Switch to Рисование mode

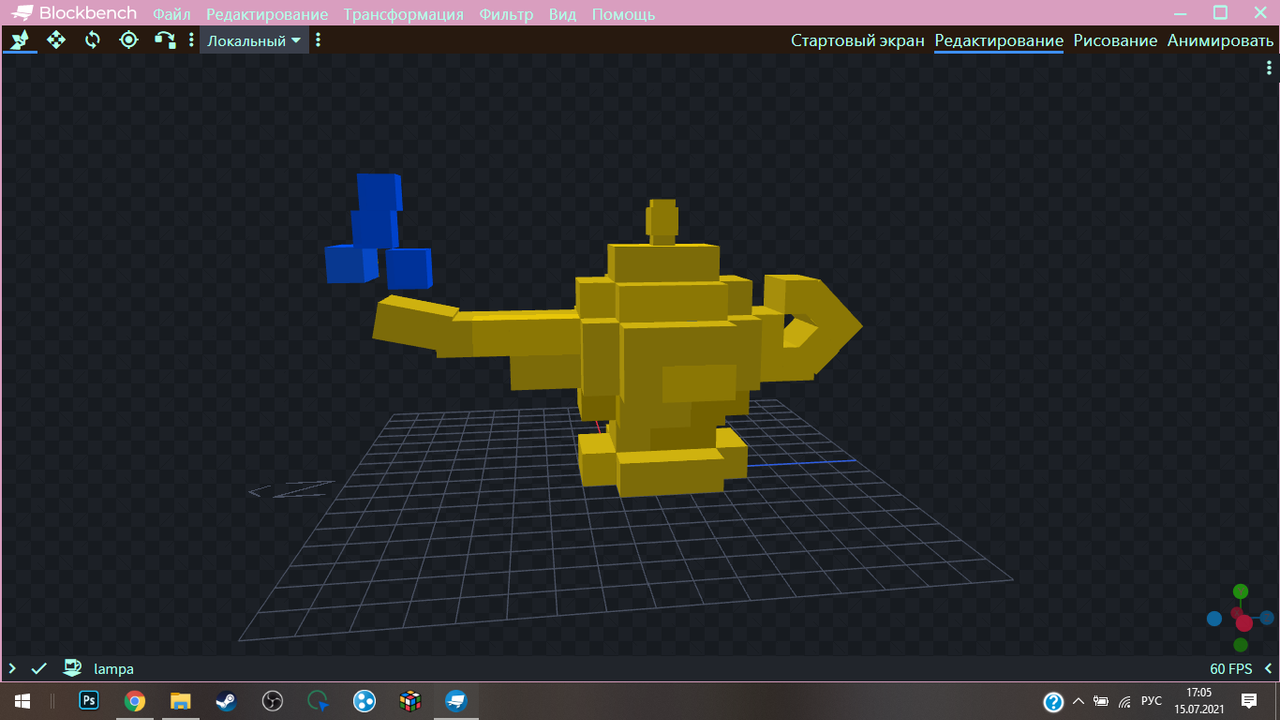1115,41
